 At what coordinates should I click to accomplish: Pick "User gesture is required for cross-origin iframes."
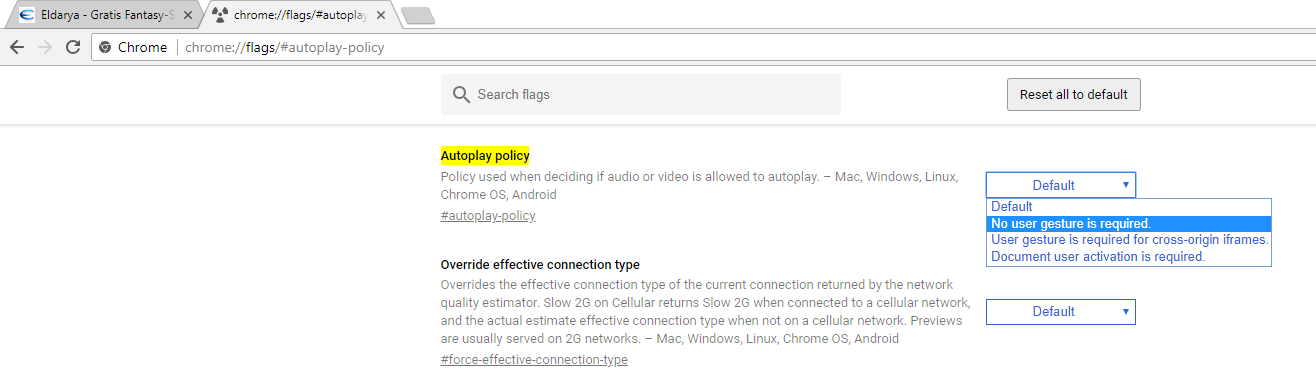tap(1129, 240)
